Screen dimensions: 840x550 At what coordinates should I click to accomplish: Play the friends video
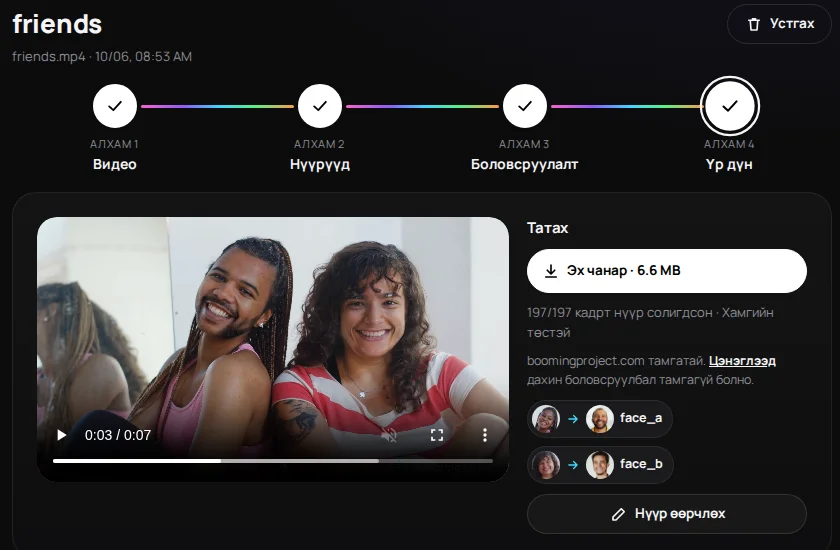[x=62, y=435]
